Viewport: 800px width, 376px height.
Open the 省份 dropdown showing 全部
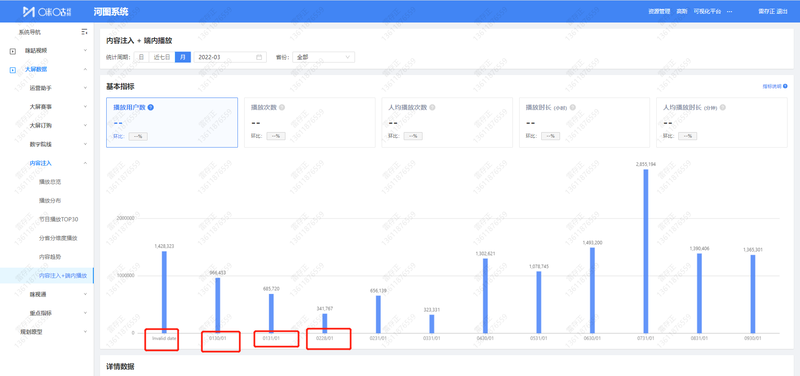(x=323, y=57)
